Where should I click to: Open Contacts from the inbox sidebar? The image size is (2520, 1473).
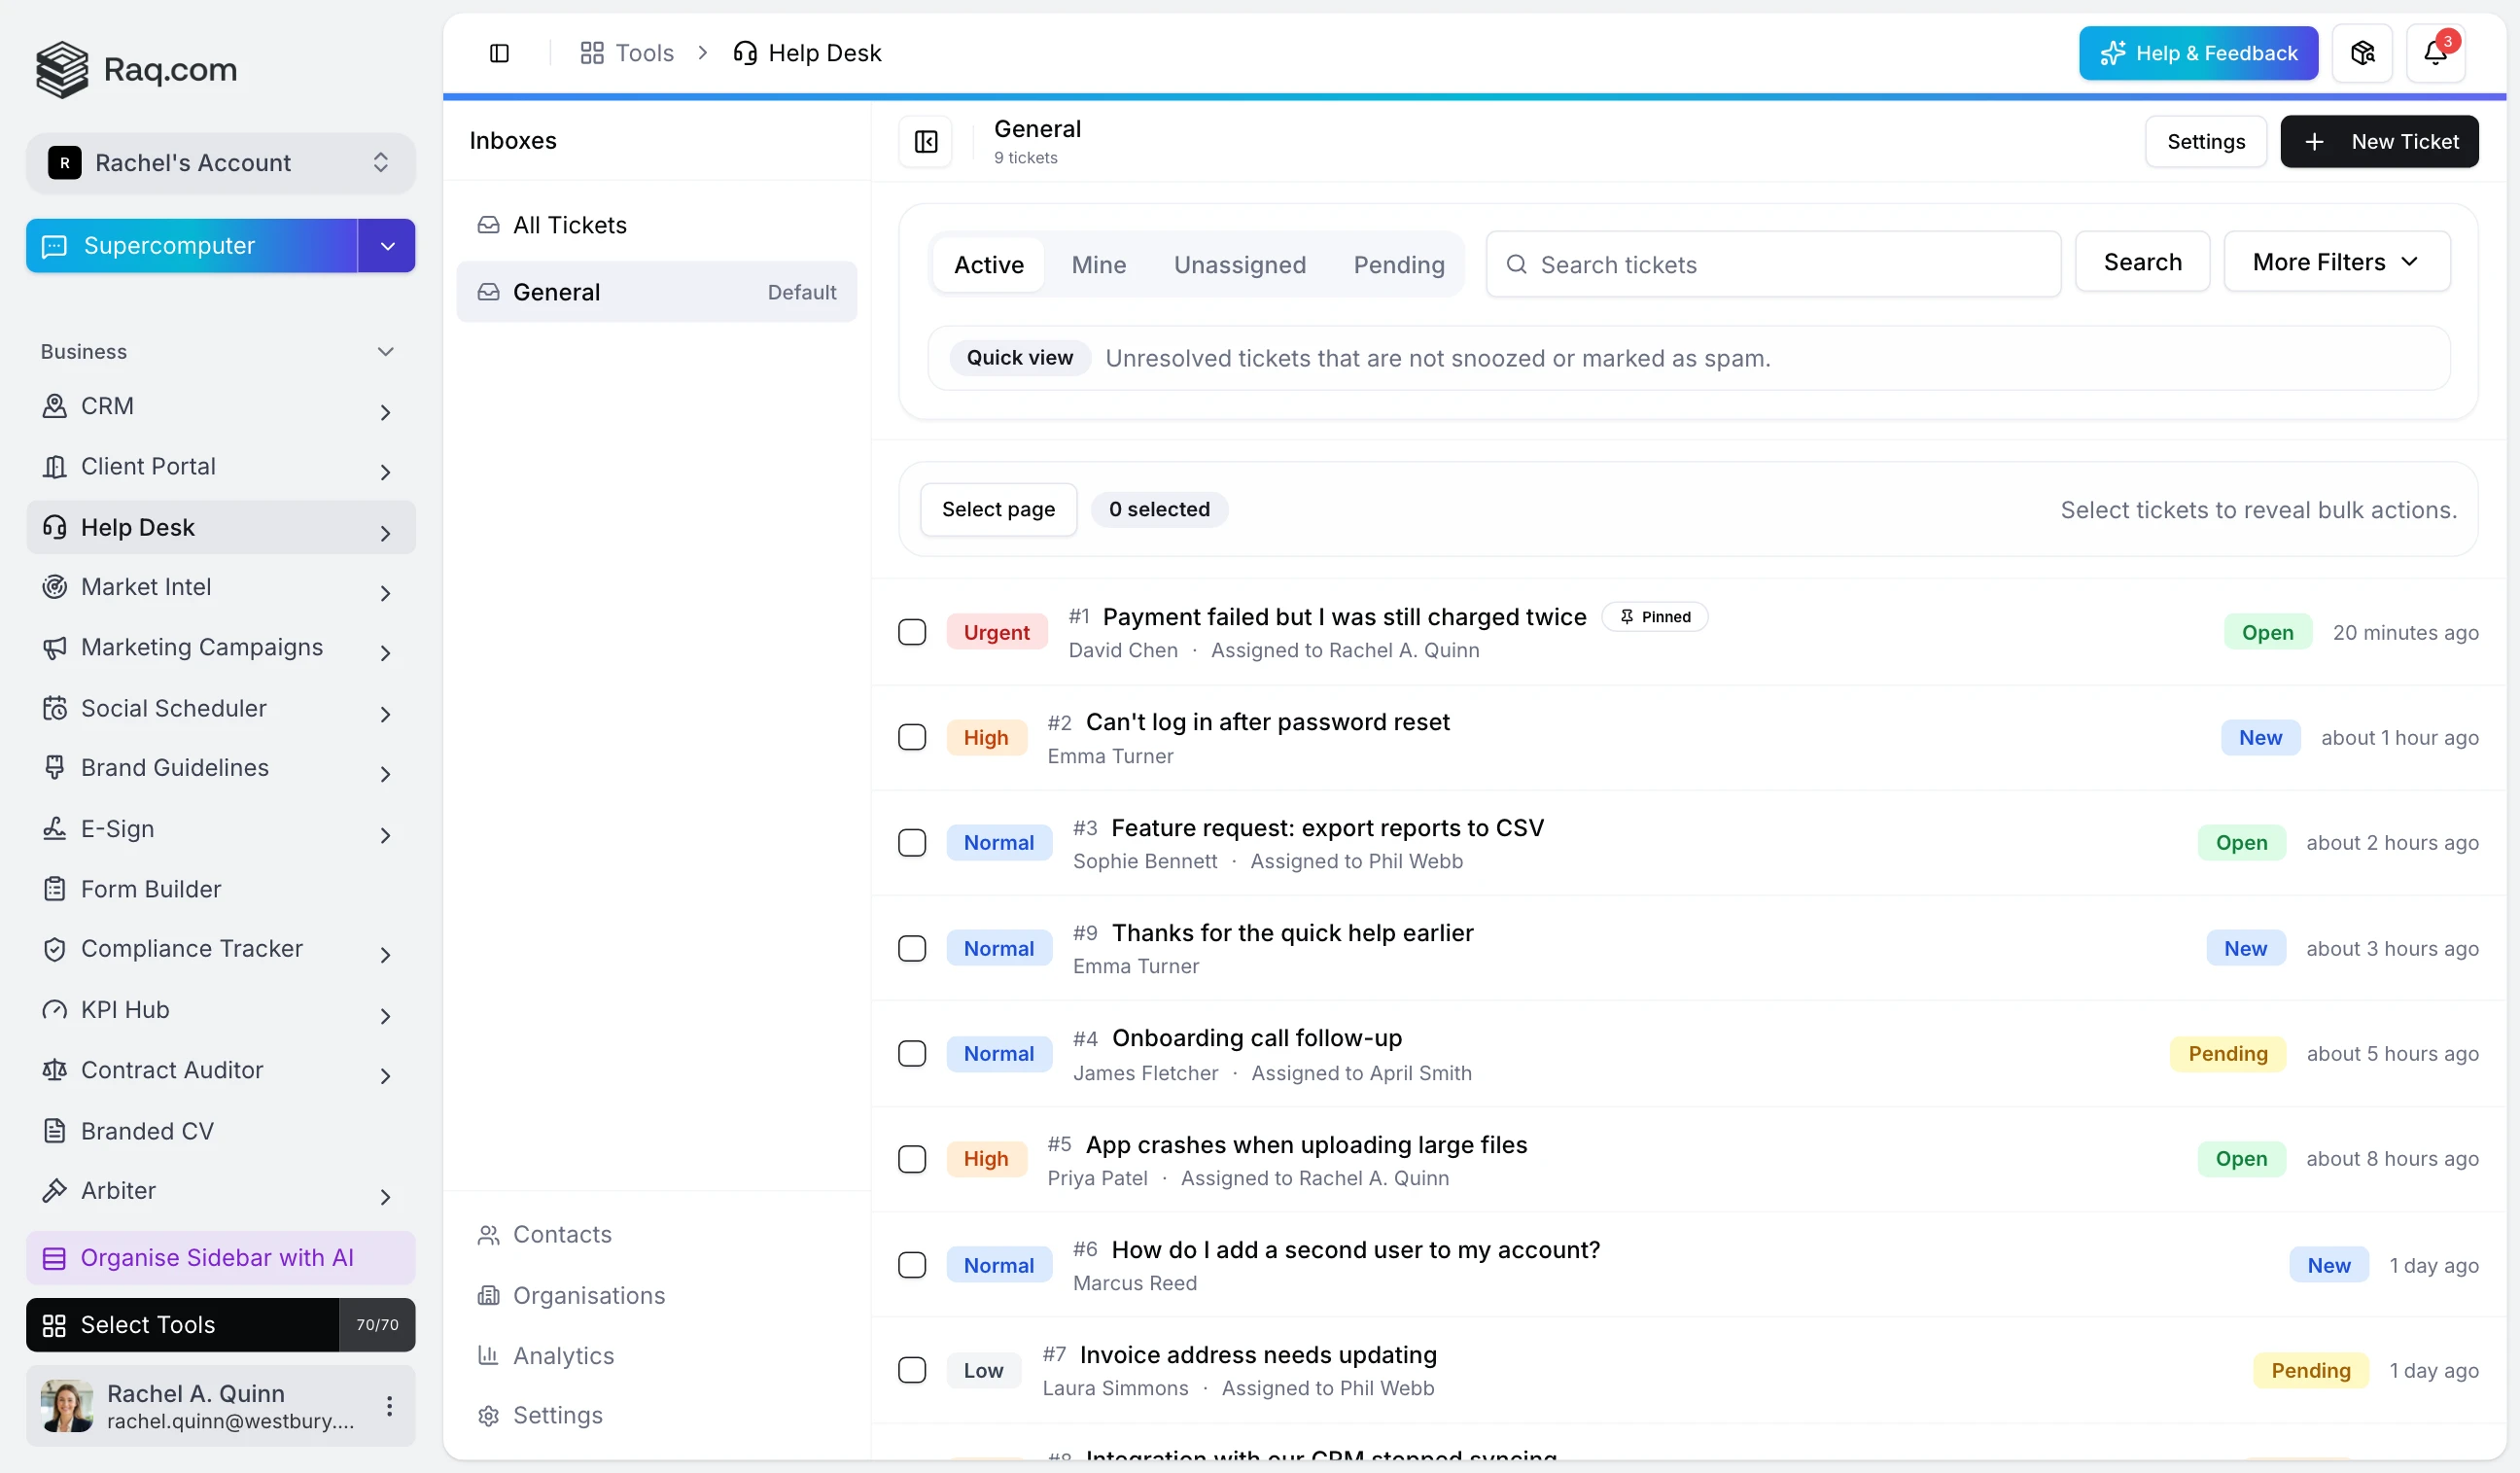click(x=544, y=1234)
